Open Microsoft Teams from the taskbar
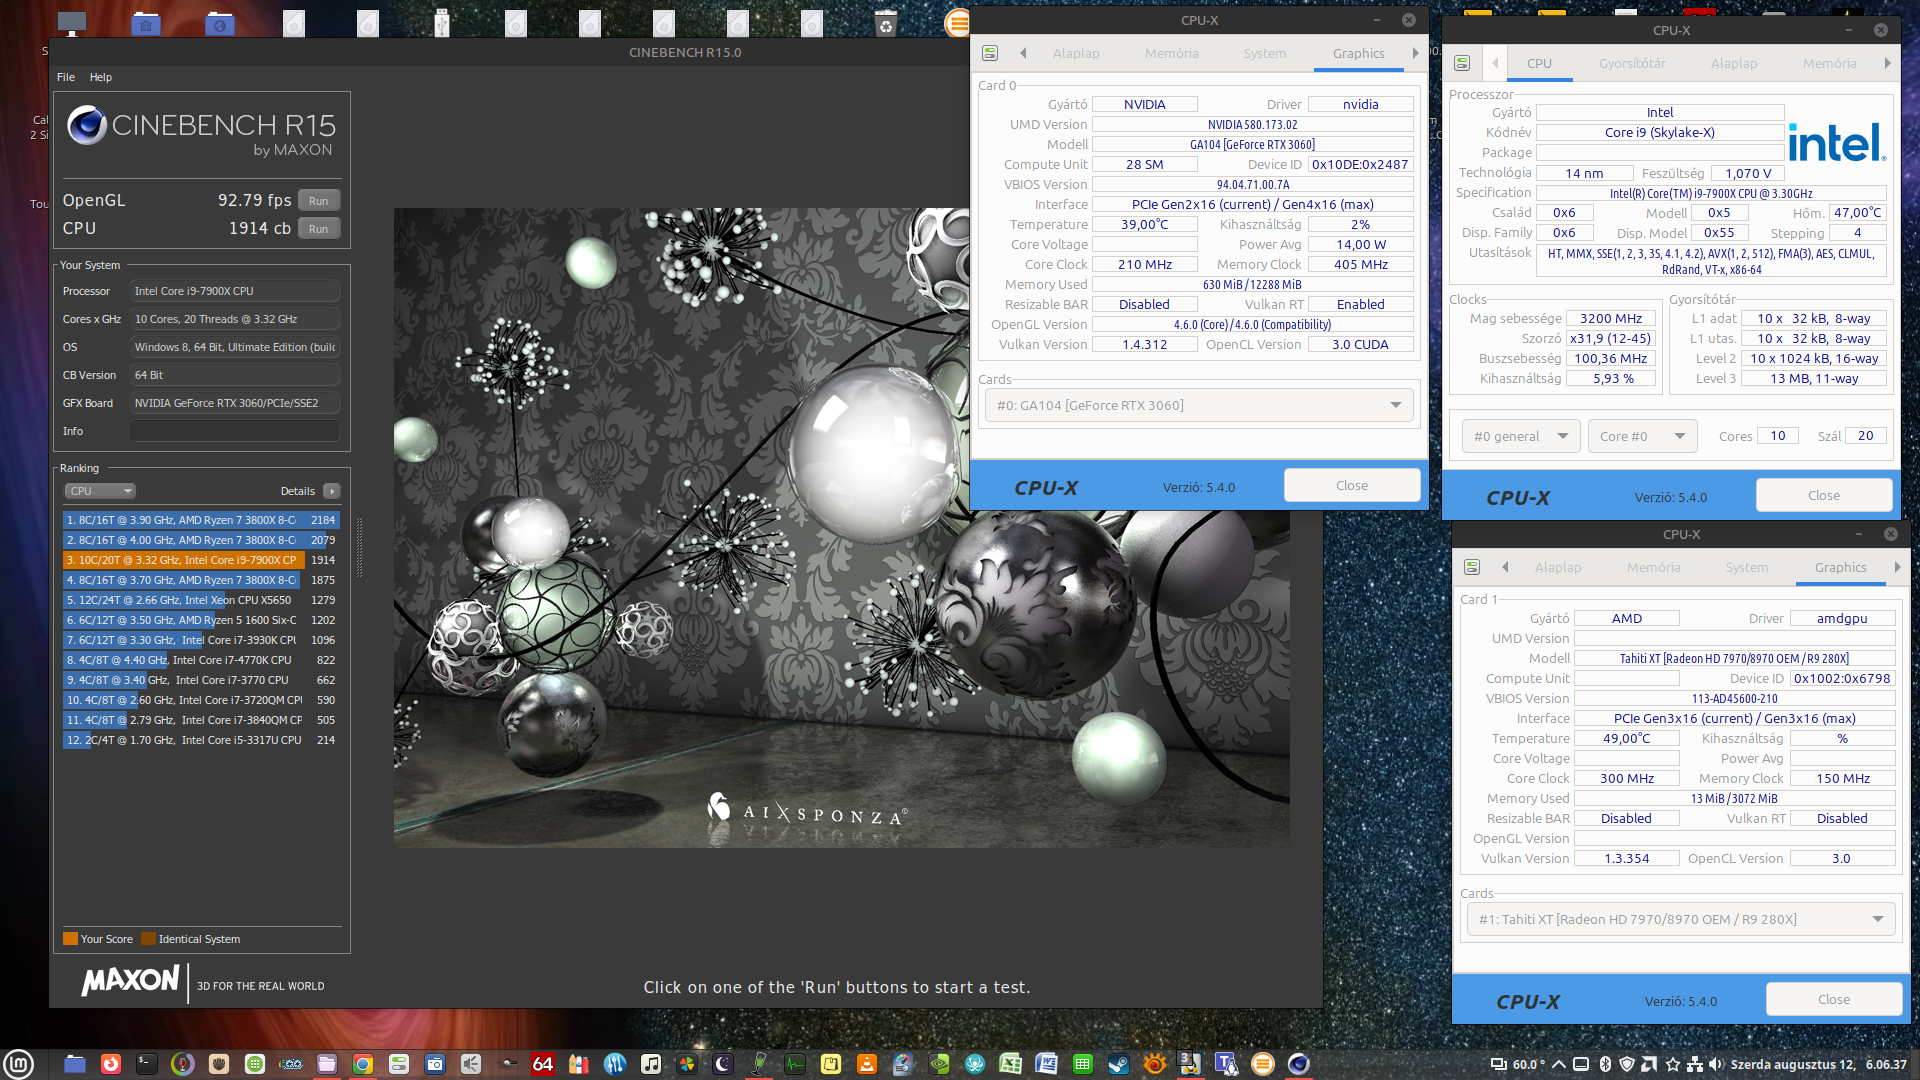Screen dimensions: 1920x1080 point(1227,1064)
